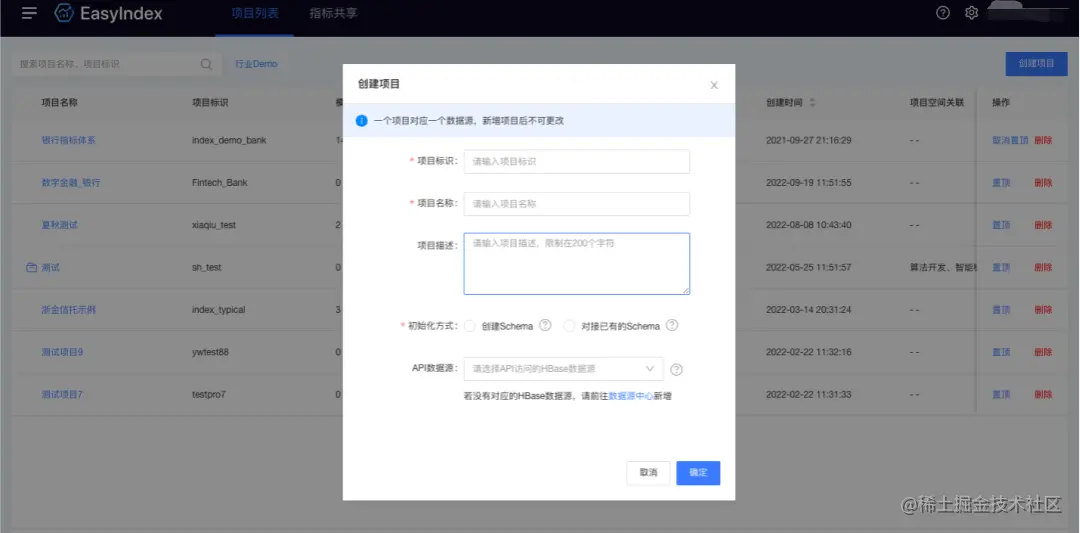Click the 2022-09-19 11:51:55 timestamp
Screen dimensions: 1080x533
pyautogui.click(x=809, y=182)
